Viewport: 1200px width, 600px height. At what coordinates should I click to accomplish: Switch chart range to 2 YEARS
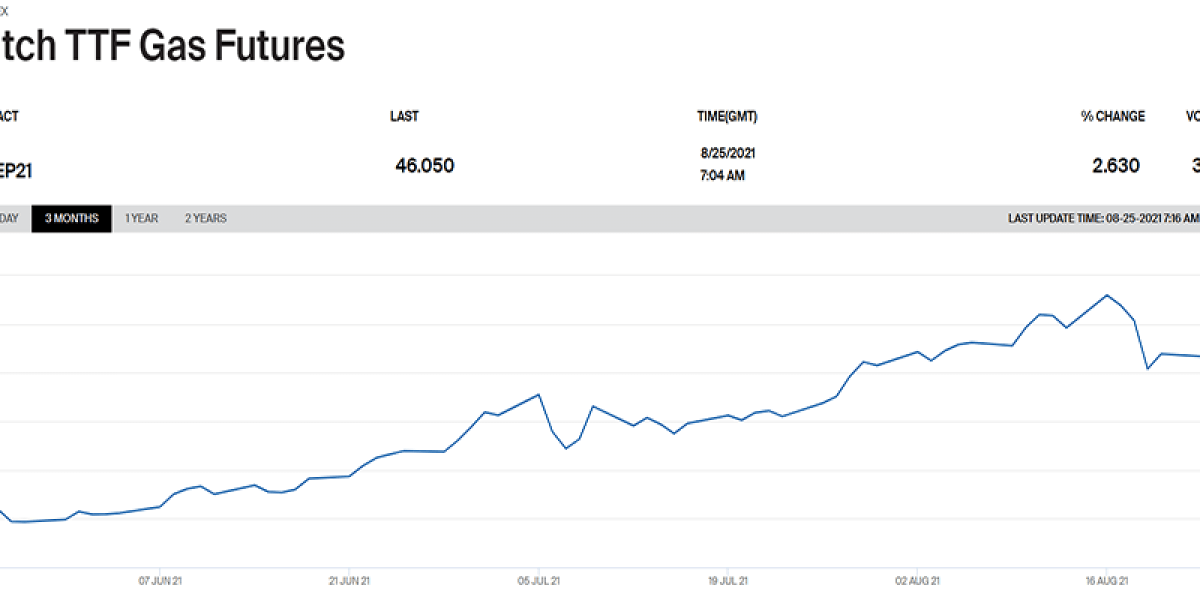(205, 218)
